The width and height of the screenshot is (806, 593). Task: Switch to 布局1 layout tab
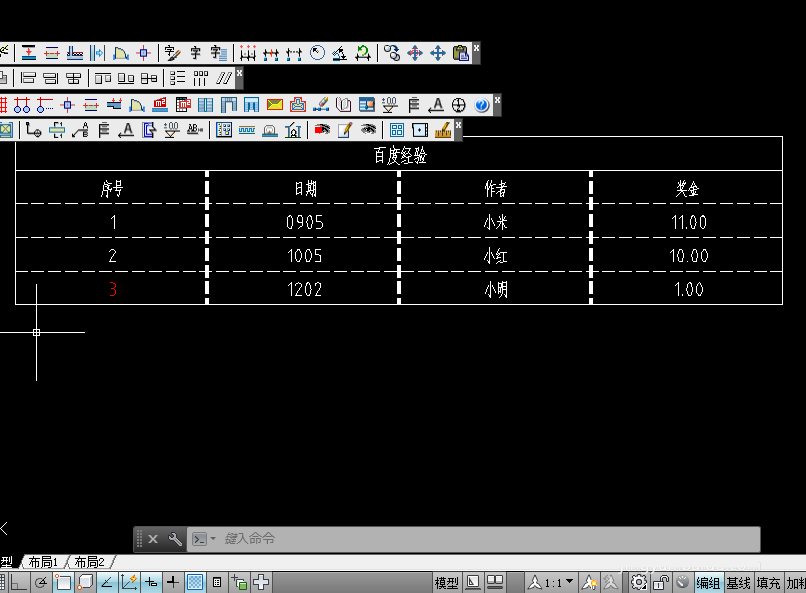tap(43, 562)
